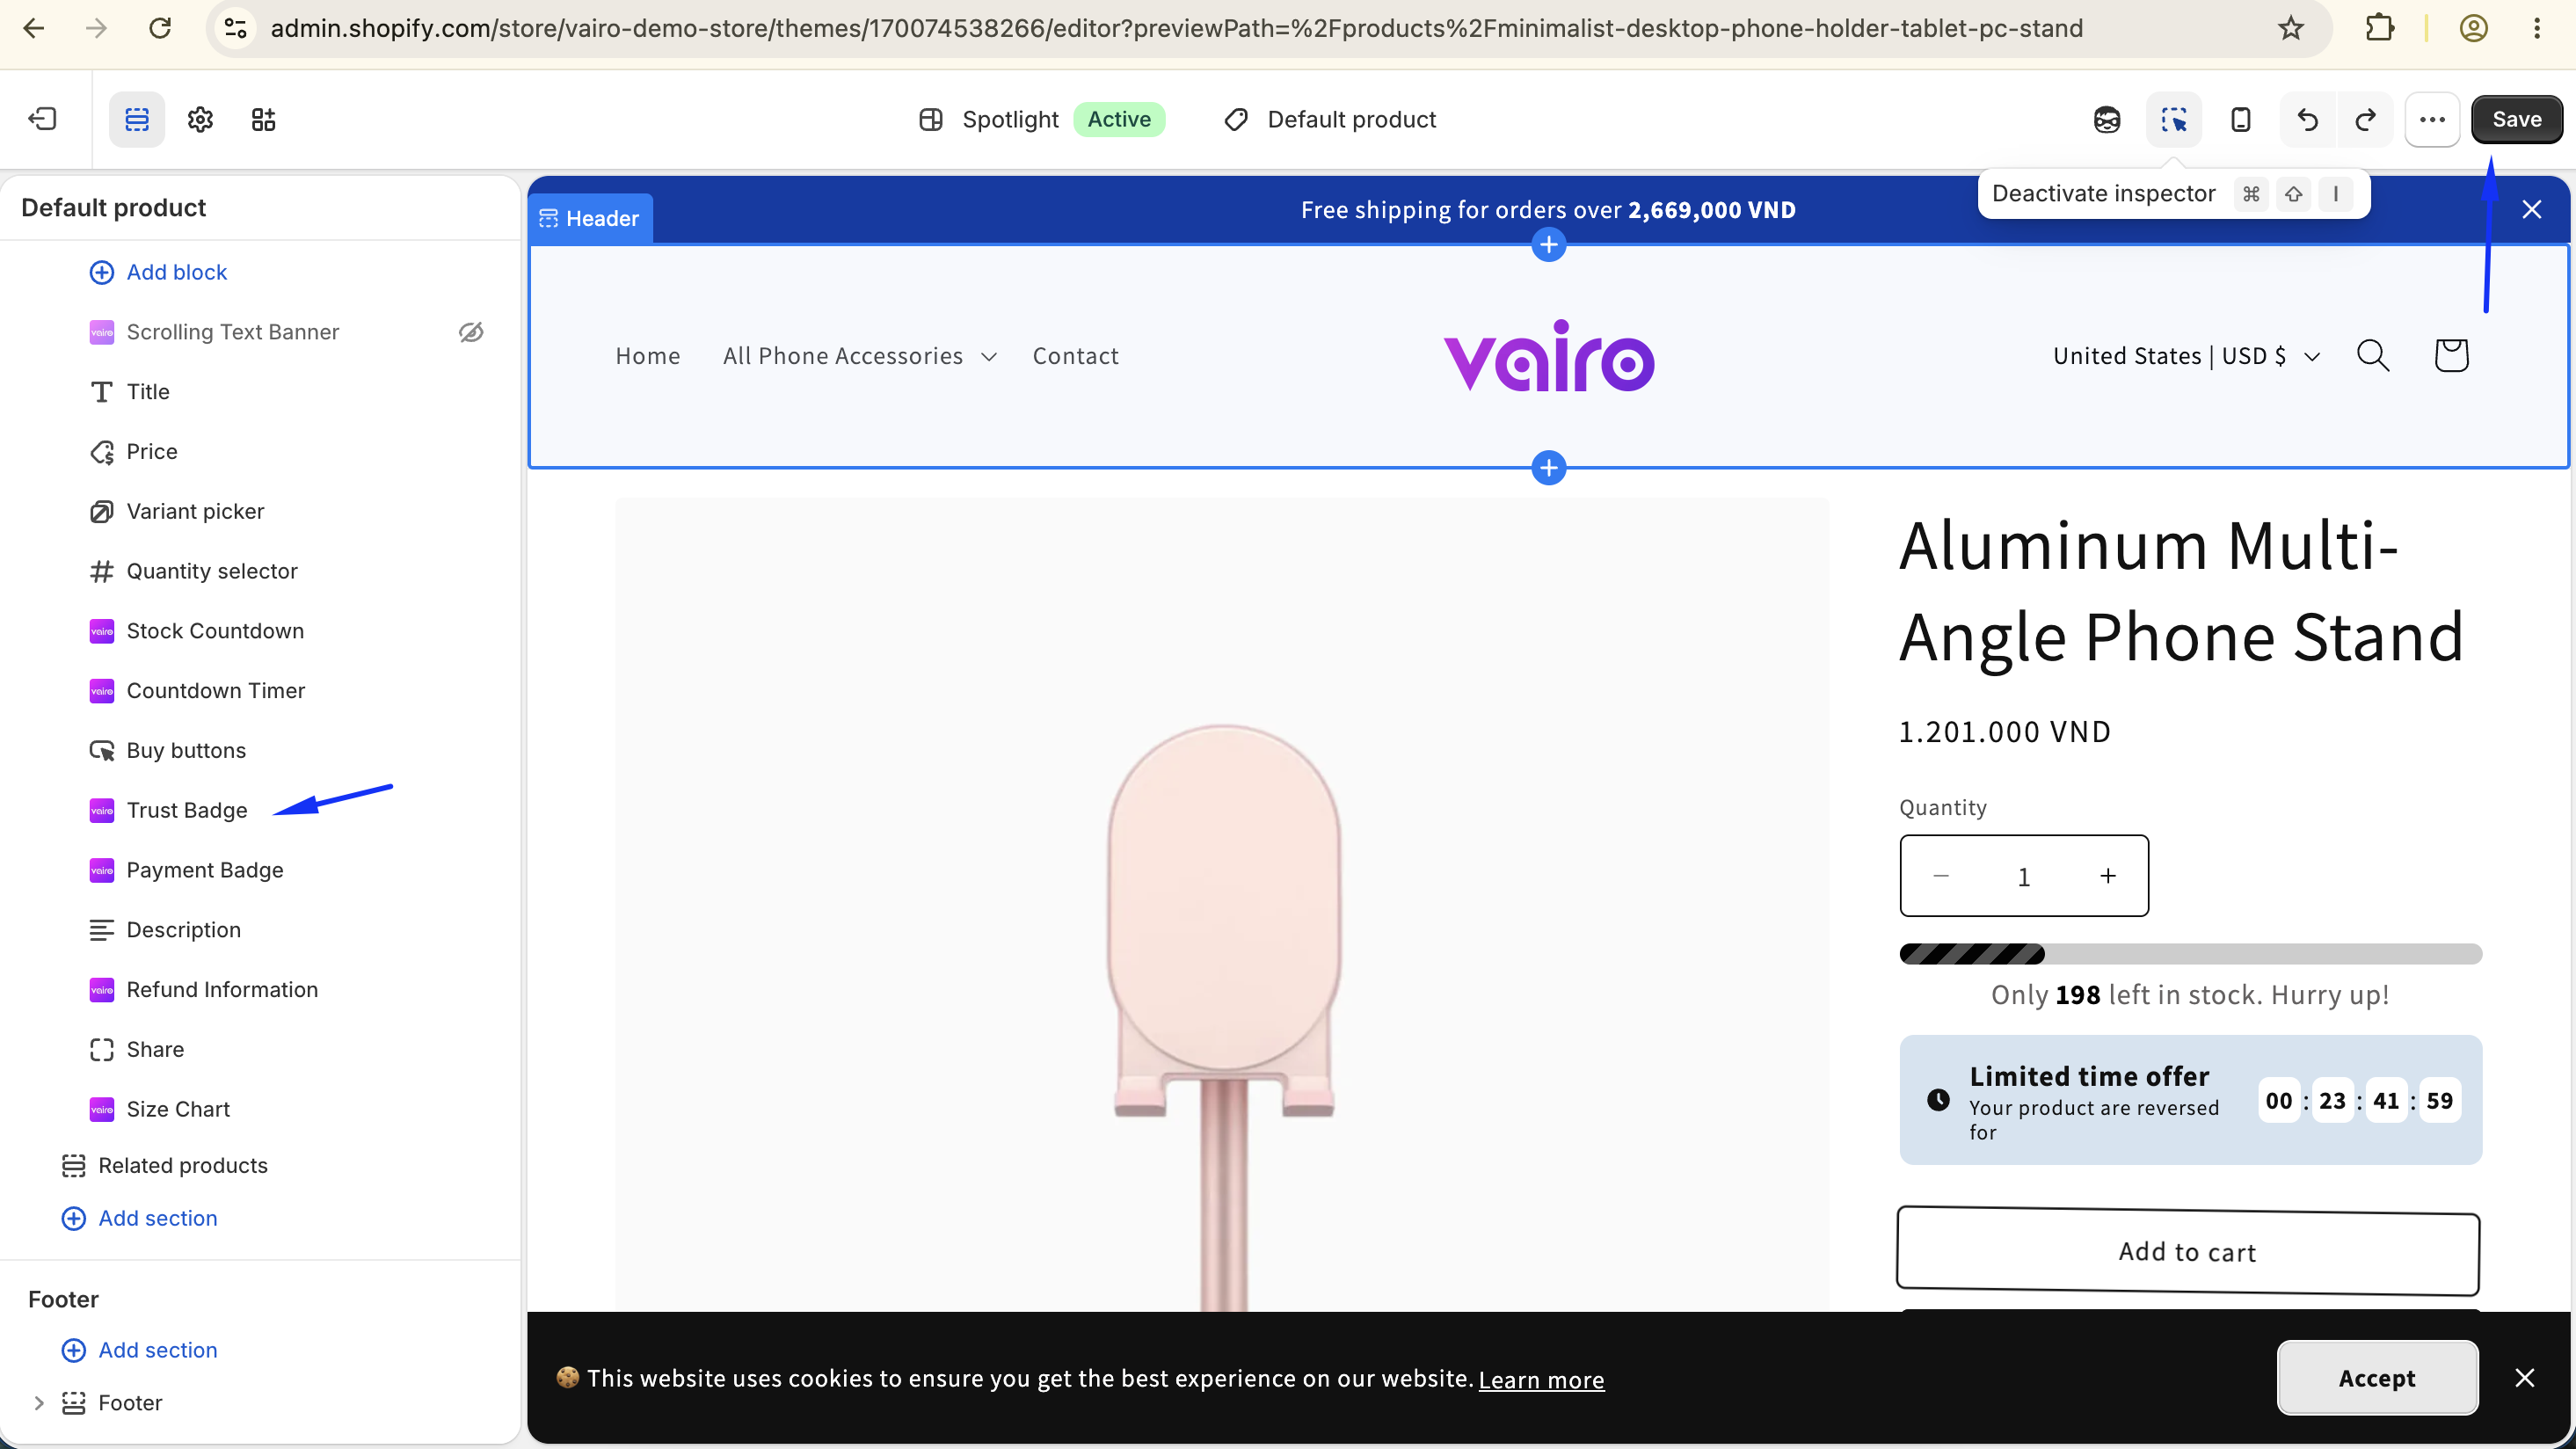Viewport: 2576px width, 1449px height.
Task: Expand the Footer section chevron
Action: coord(39,1403)
